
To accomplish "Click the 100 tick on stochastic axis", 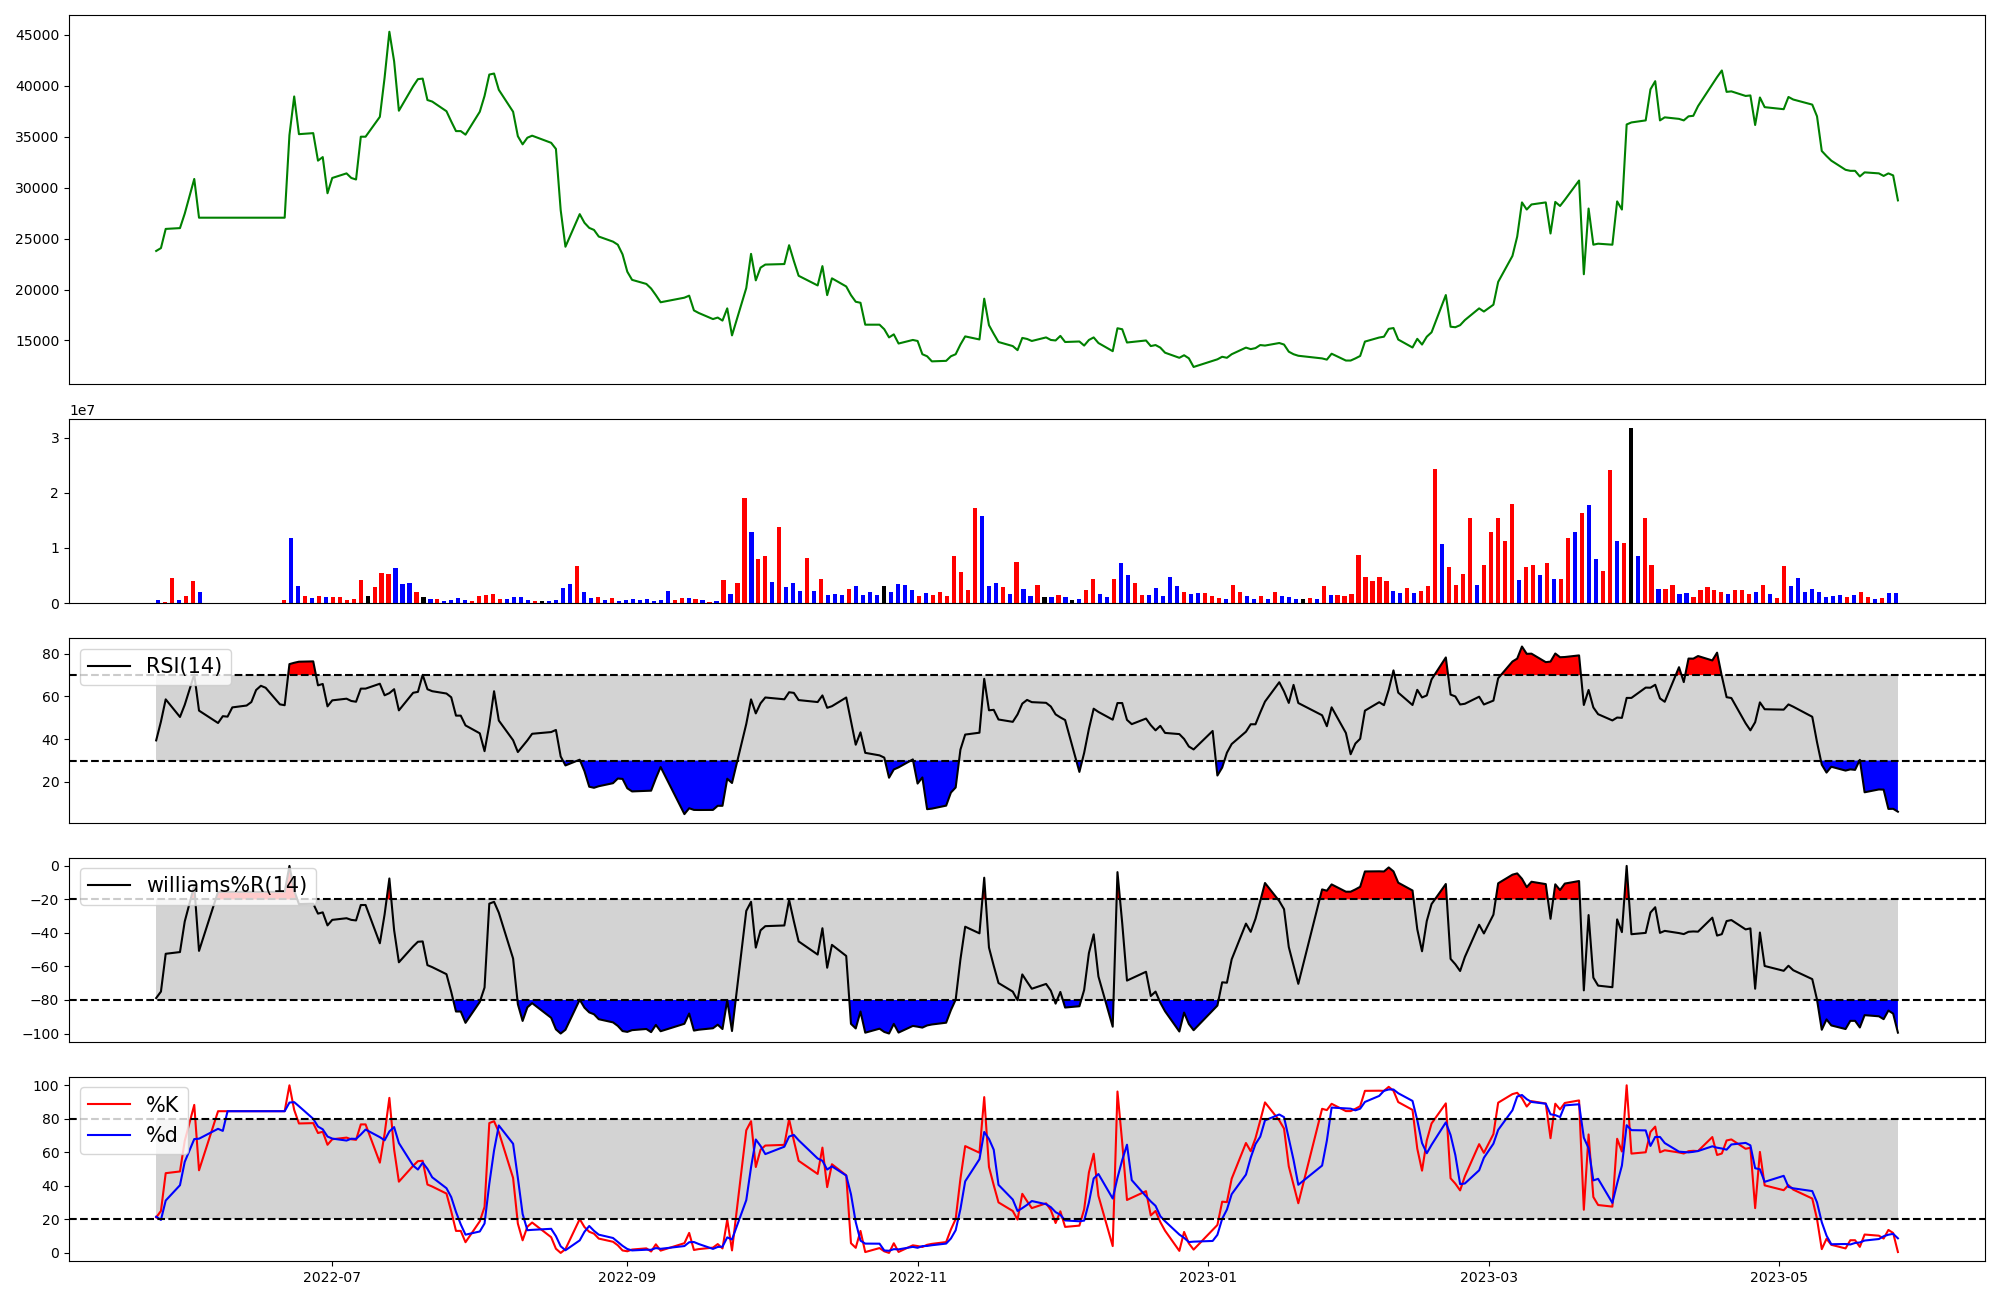I will [47, 1086].
